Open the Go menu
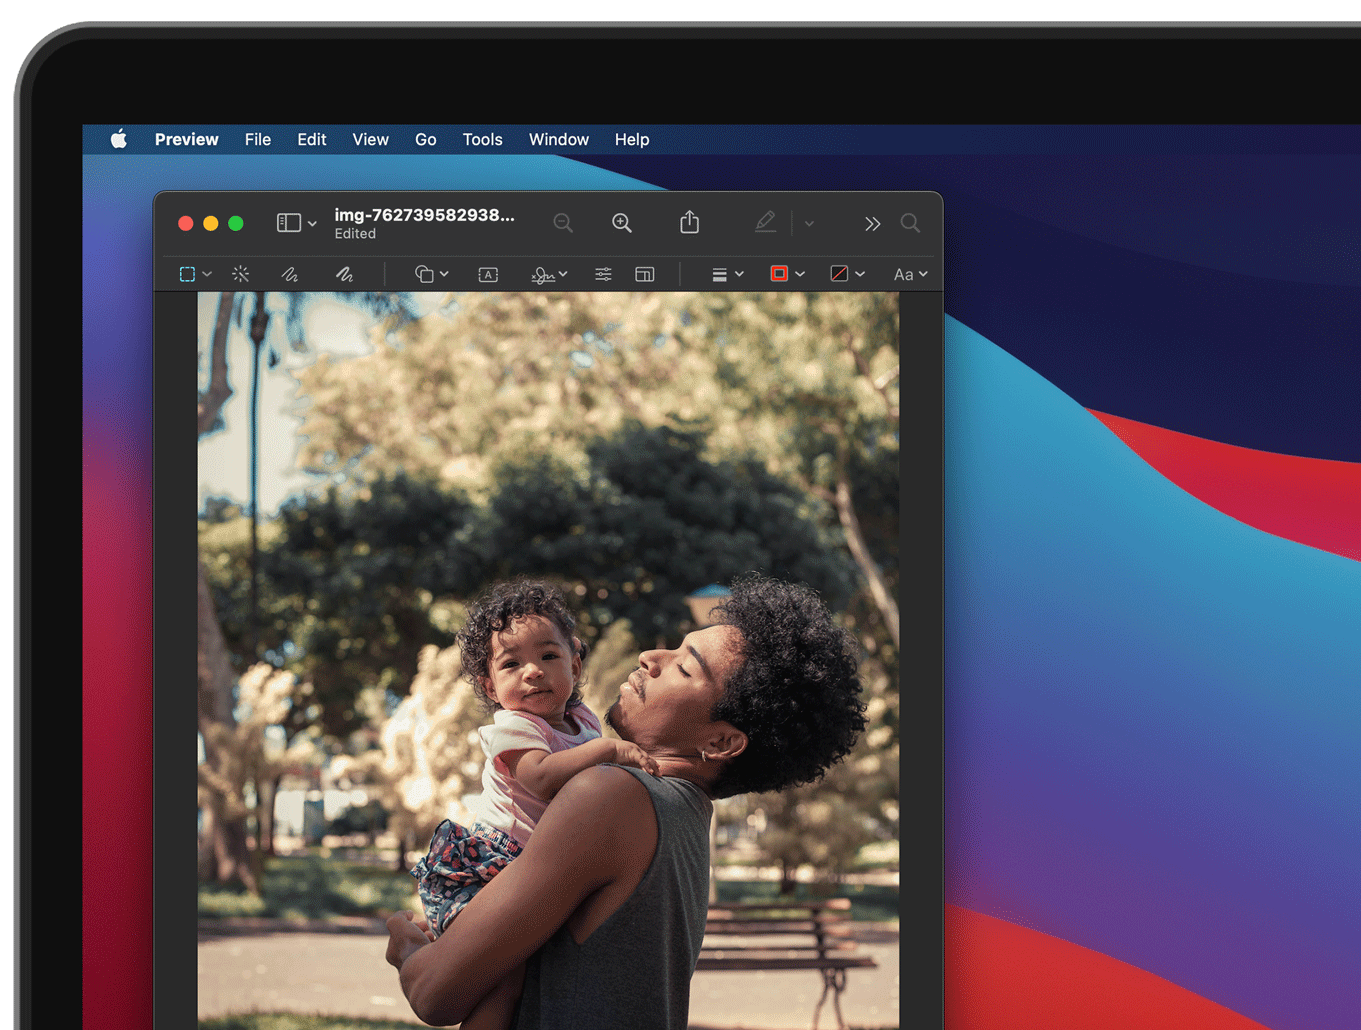Screen dimensions: 1361x1030 point(426,139)
